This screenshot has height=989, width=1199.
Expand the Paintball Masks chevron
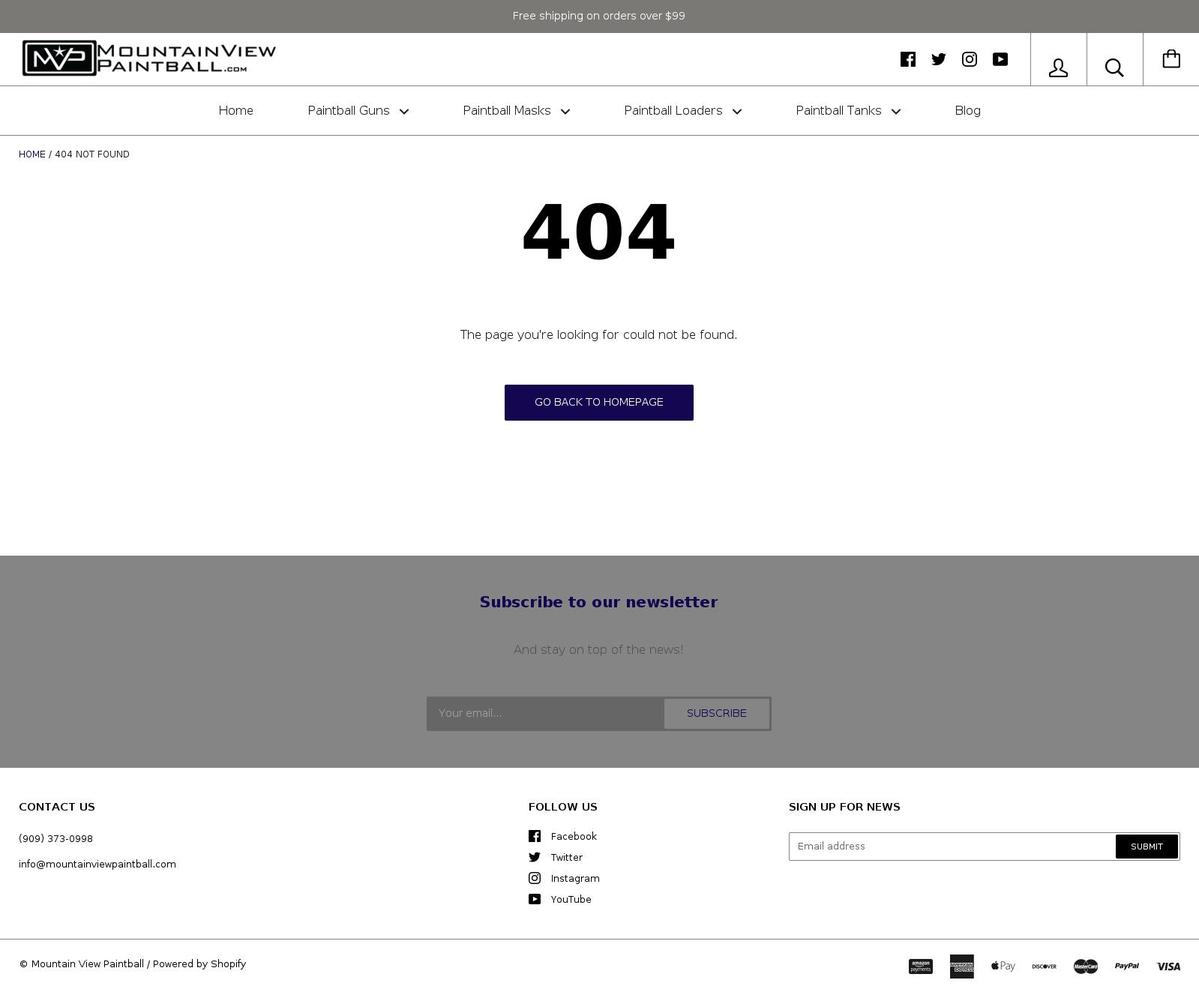[565, 112]
